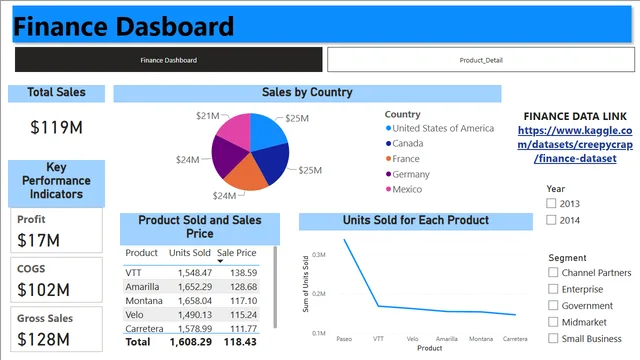
Task: Click the COGS $102M card
Action: click(56, 280)
